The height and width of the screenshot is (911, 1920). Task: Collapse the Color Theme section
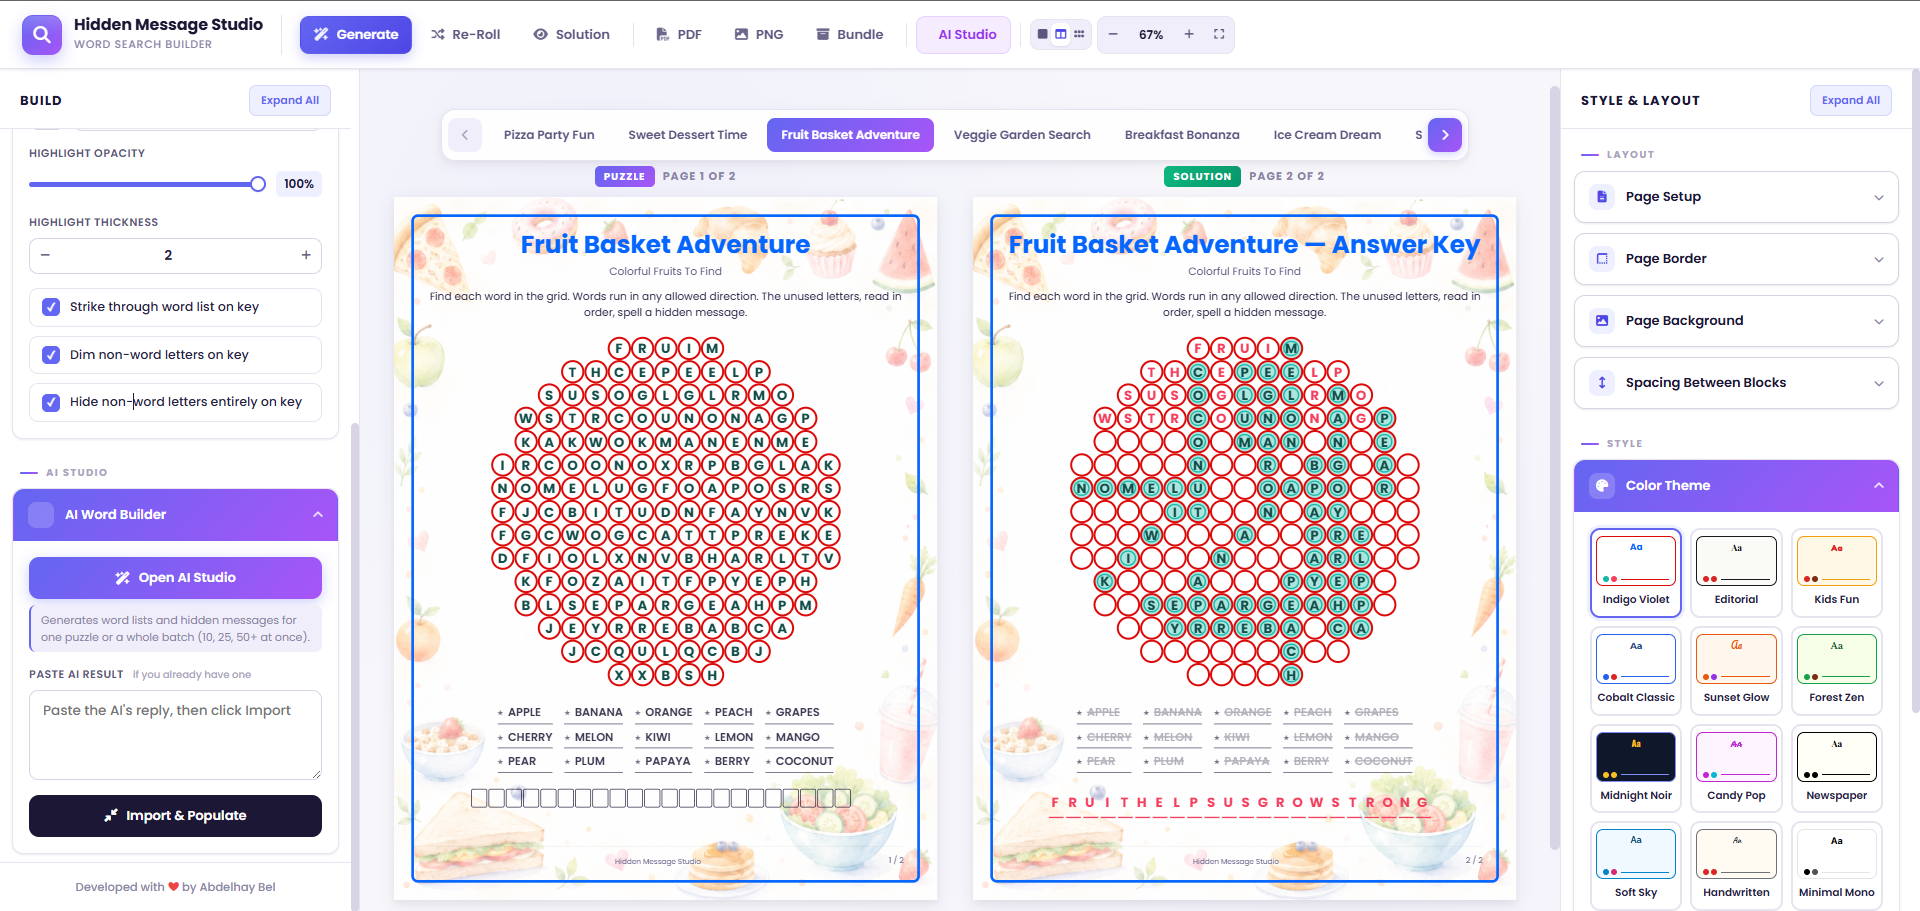click(1736, 486)
